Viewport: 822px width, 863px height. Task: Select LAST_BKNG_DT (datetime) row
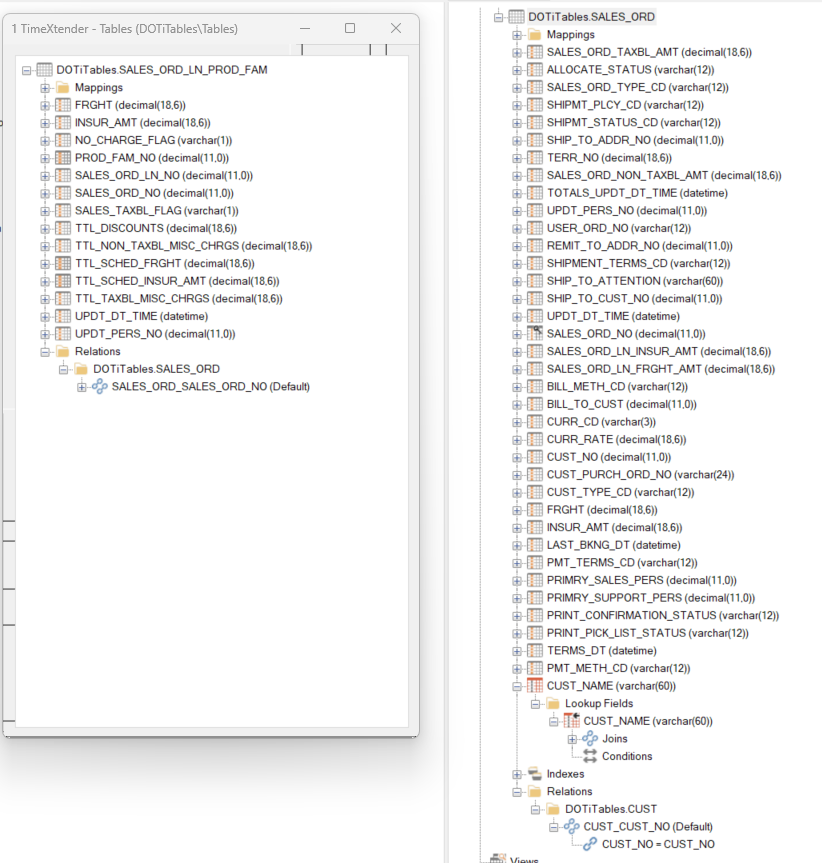click(613, 545)
